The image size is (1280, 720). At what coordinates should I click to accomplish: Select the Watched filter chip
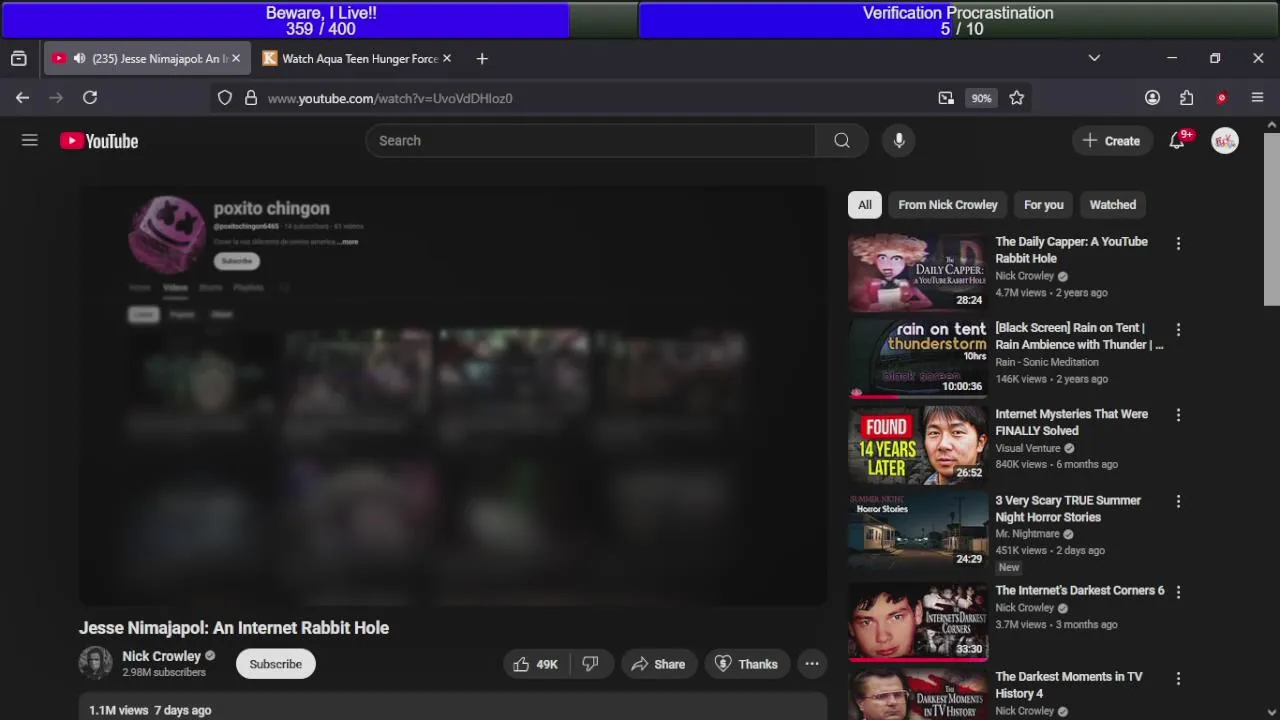(1113, 205)
